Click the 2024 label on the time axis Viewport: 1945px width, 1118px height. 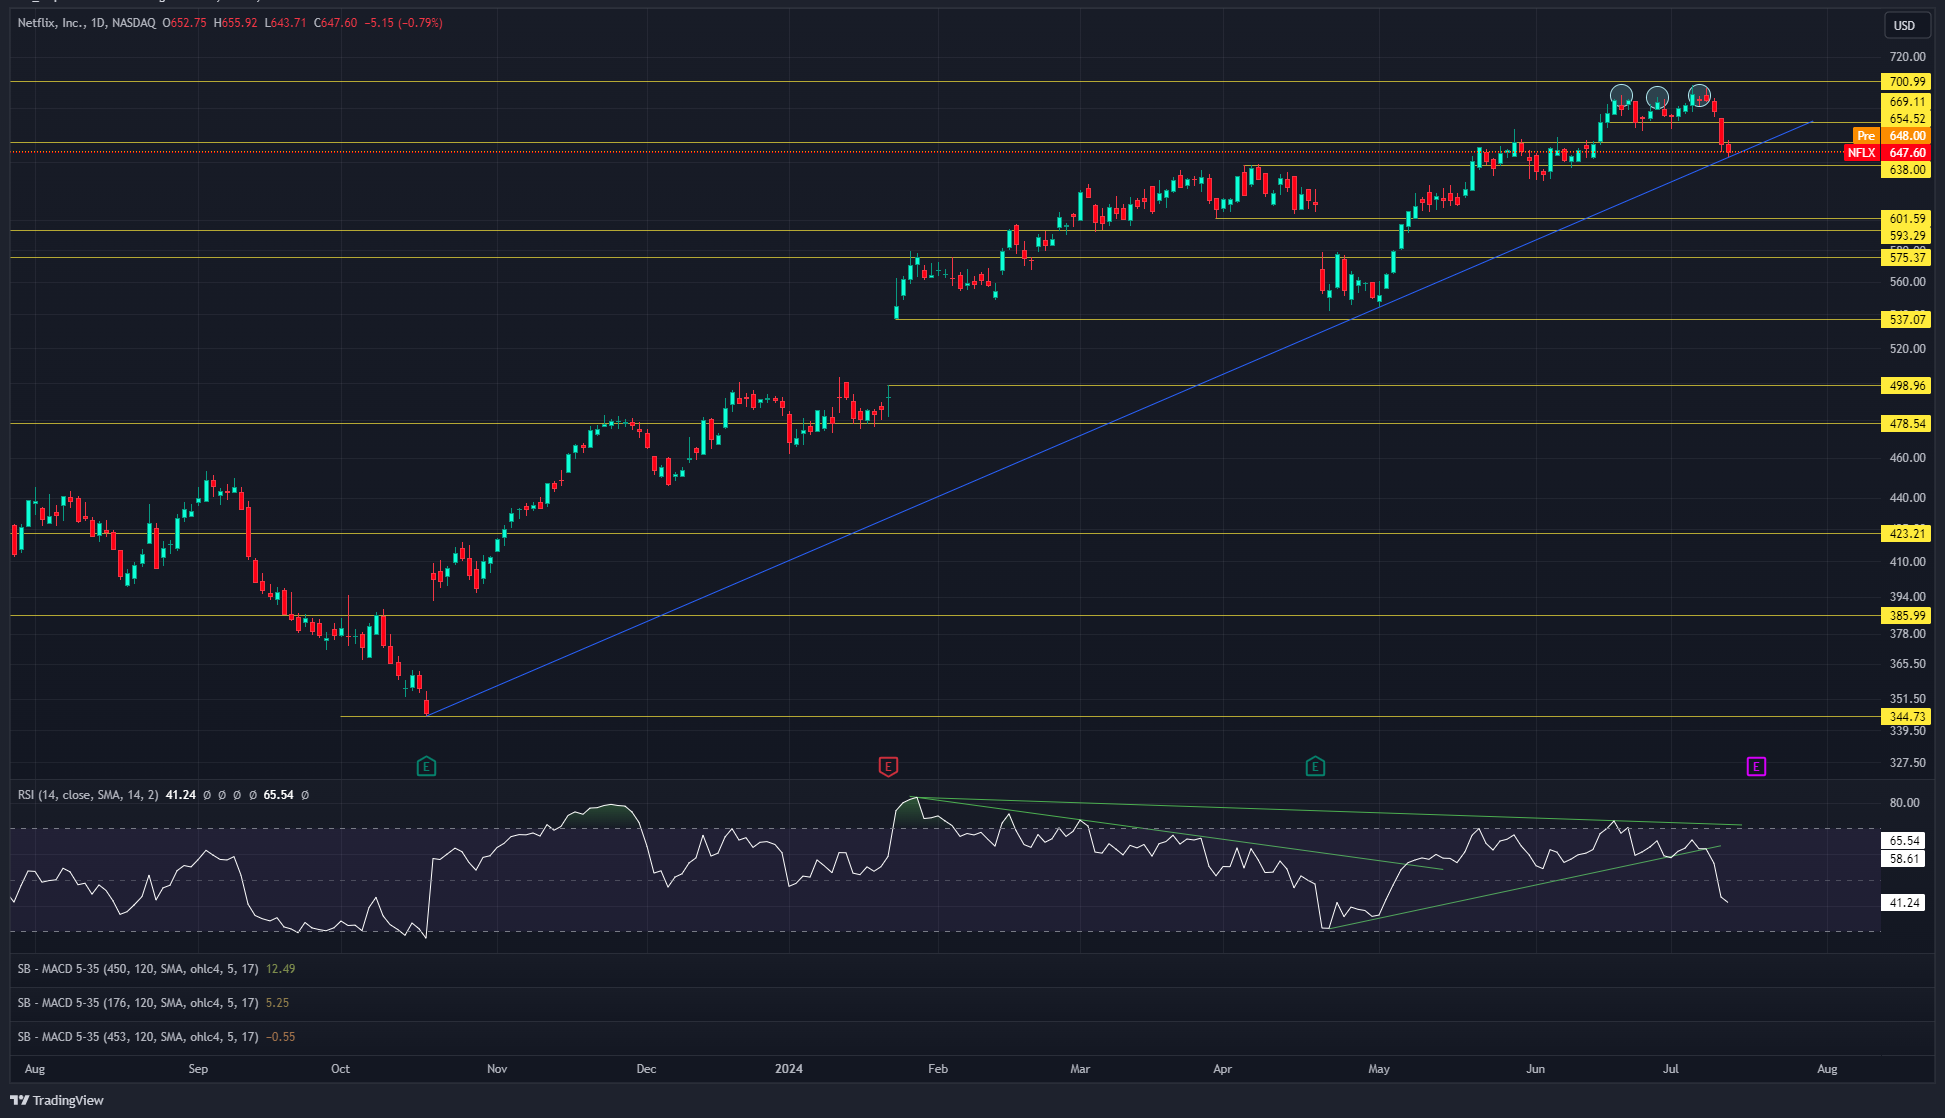coord(789,1069)
